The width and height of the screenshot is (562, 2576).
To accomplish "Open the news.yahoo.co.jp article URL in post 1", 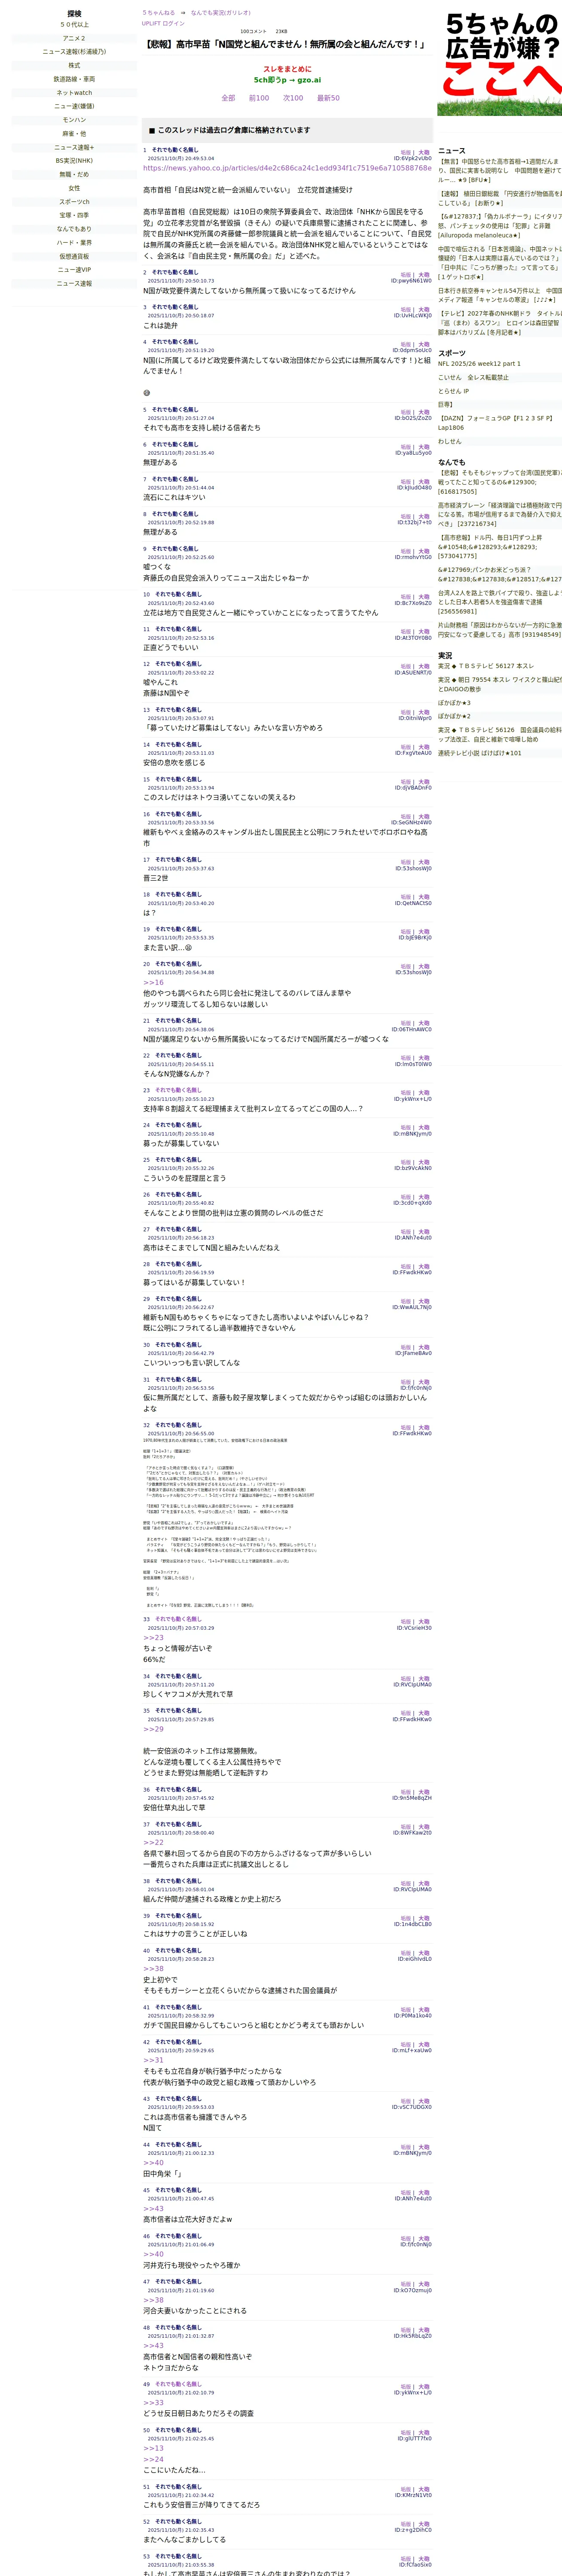I will coord(287,168).
